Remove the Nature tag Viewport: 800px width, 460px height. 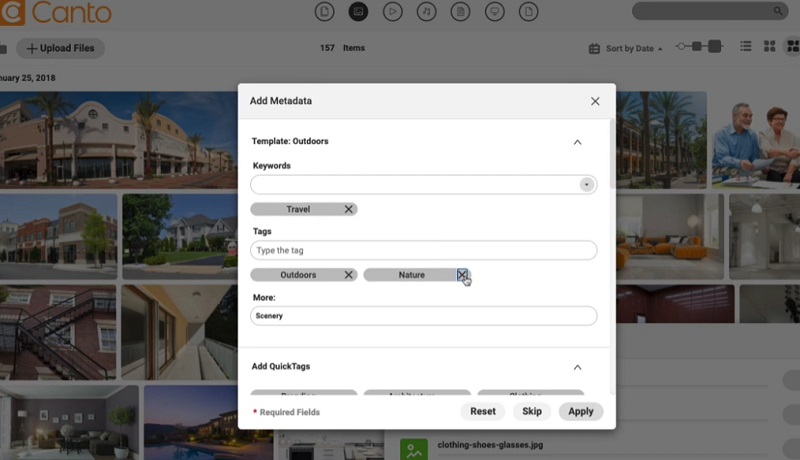(462, 275)
